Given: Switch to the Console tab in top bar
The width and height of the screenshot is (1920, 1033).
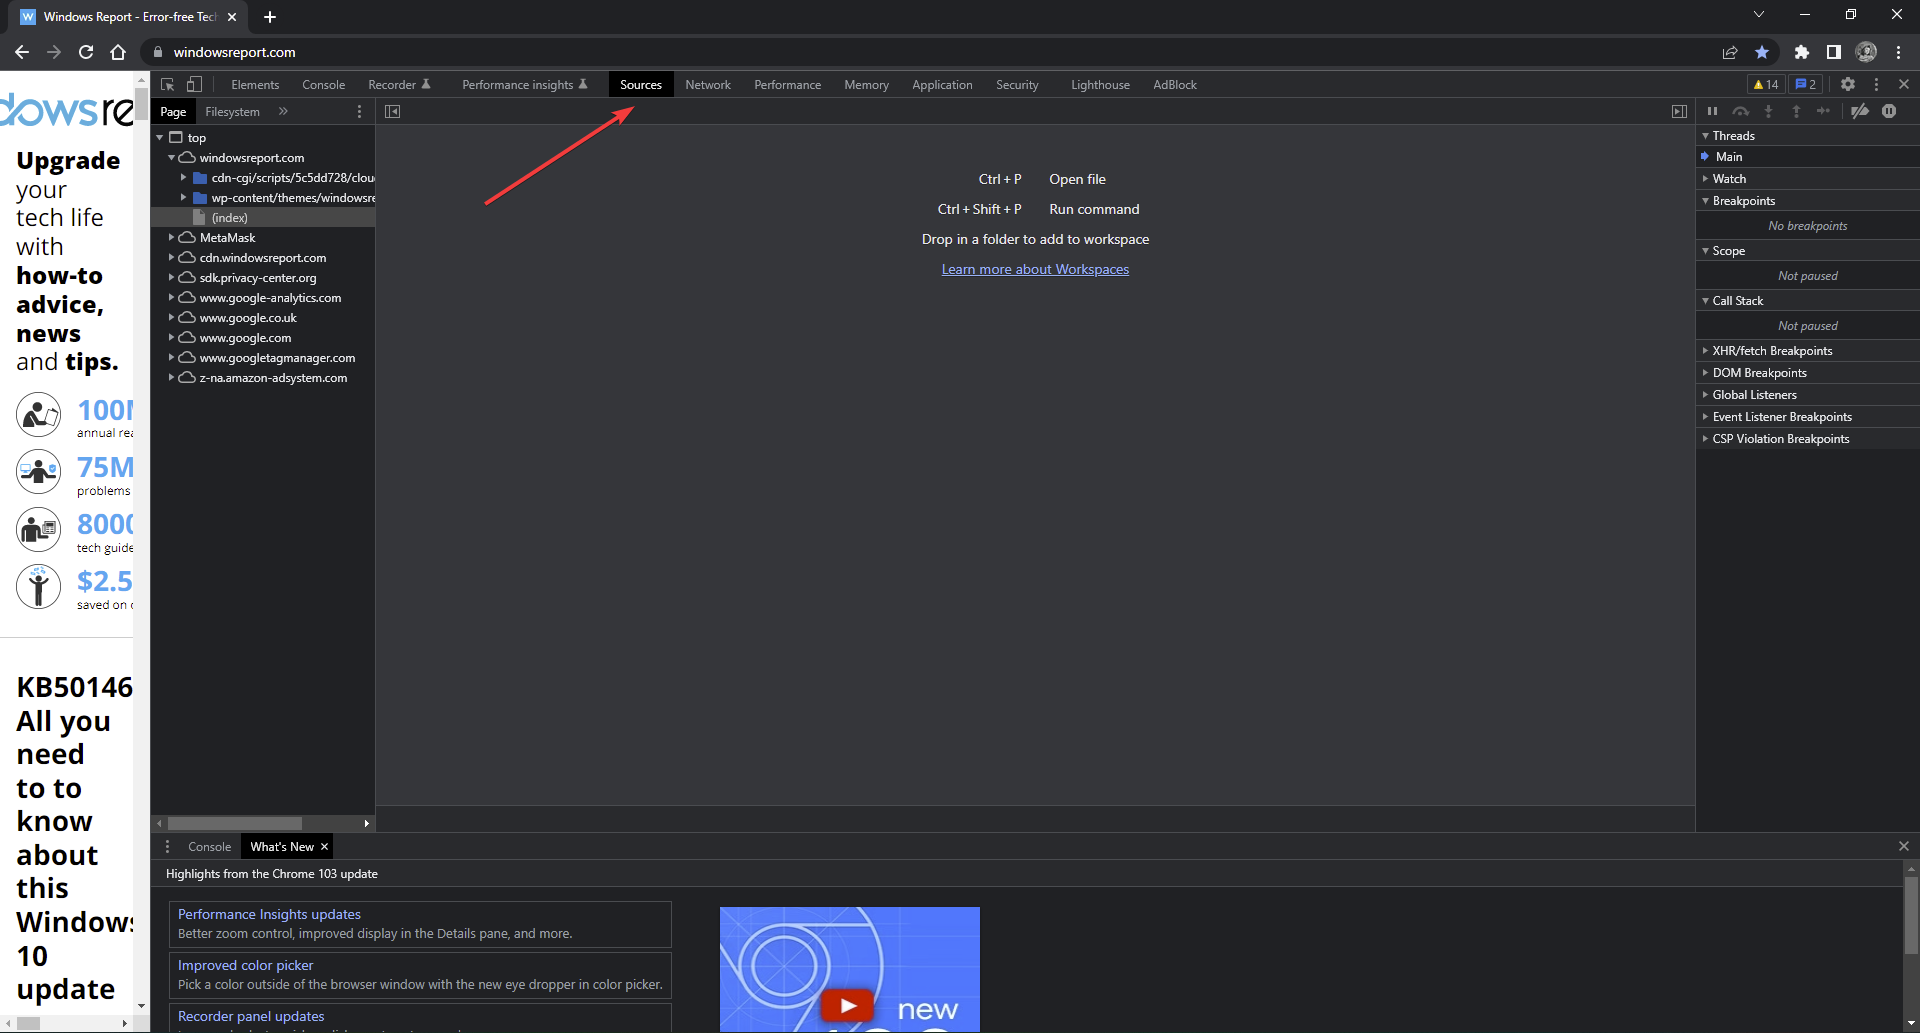Looking at the screenshot, I should click(x=324, y=85).
